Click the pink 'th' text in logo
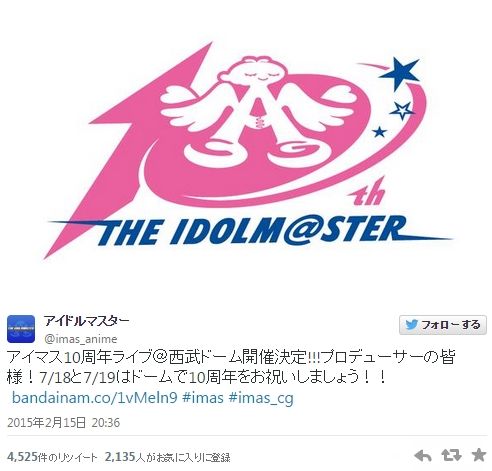492x471 pixels. click(369, 194)
